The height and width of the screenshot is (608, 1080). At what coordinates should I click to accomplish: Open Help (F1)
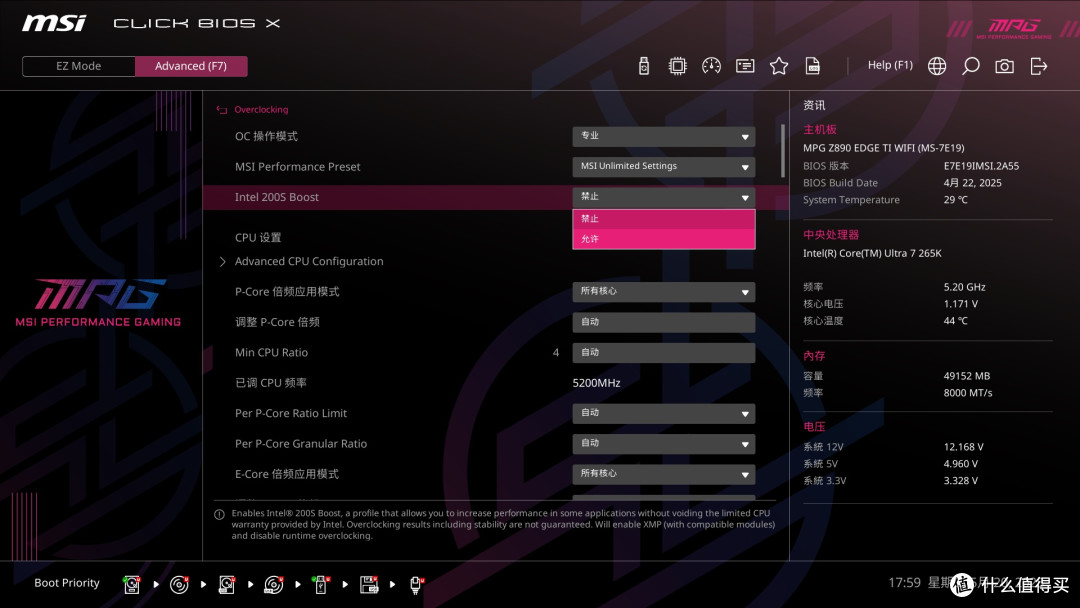(x=890, y=65)
